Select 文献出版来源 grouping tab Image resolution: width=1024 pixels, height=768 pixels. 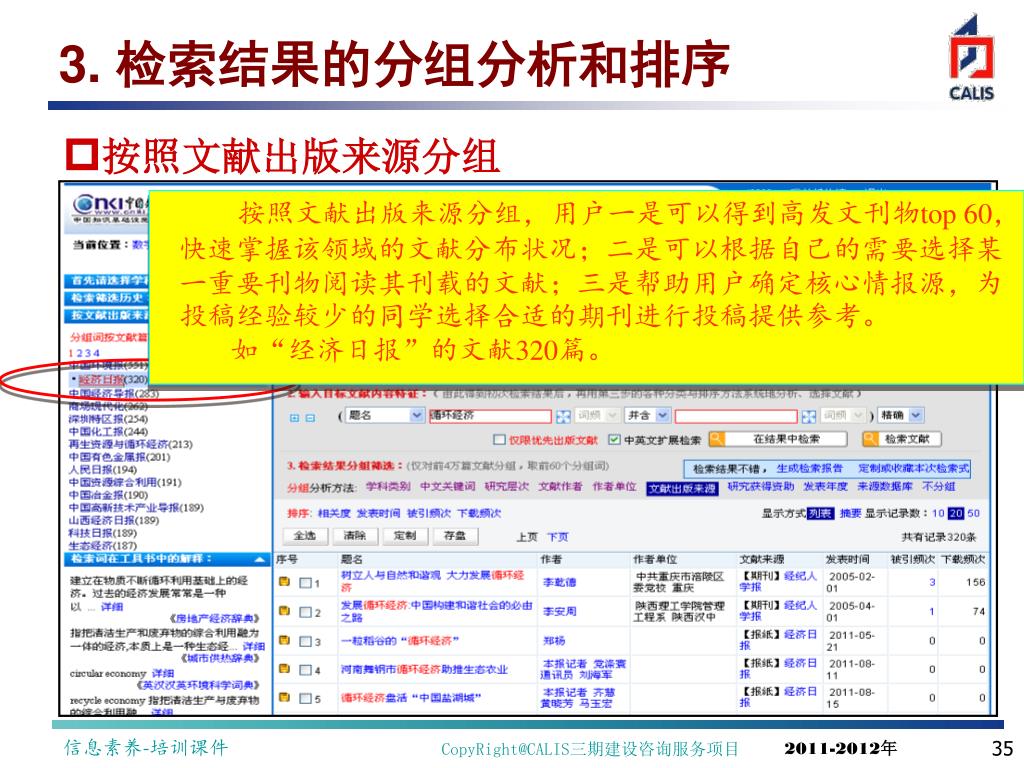point(682,488)
